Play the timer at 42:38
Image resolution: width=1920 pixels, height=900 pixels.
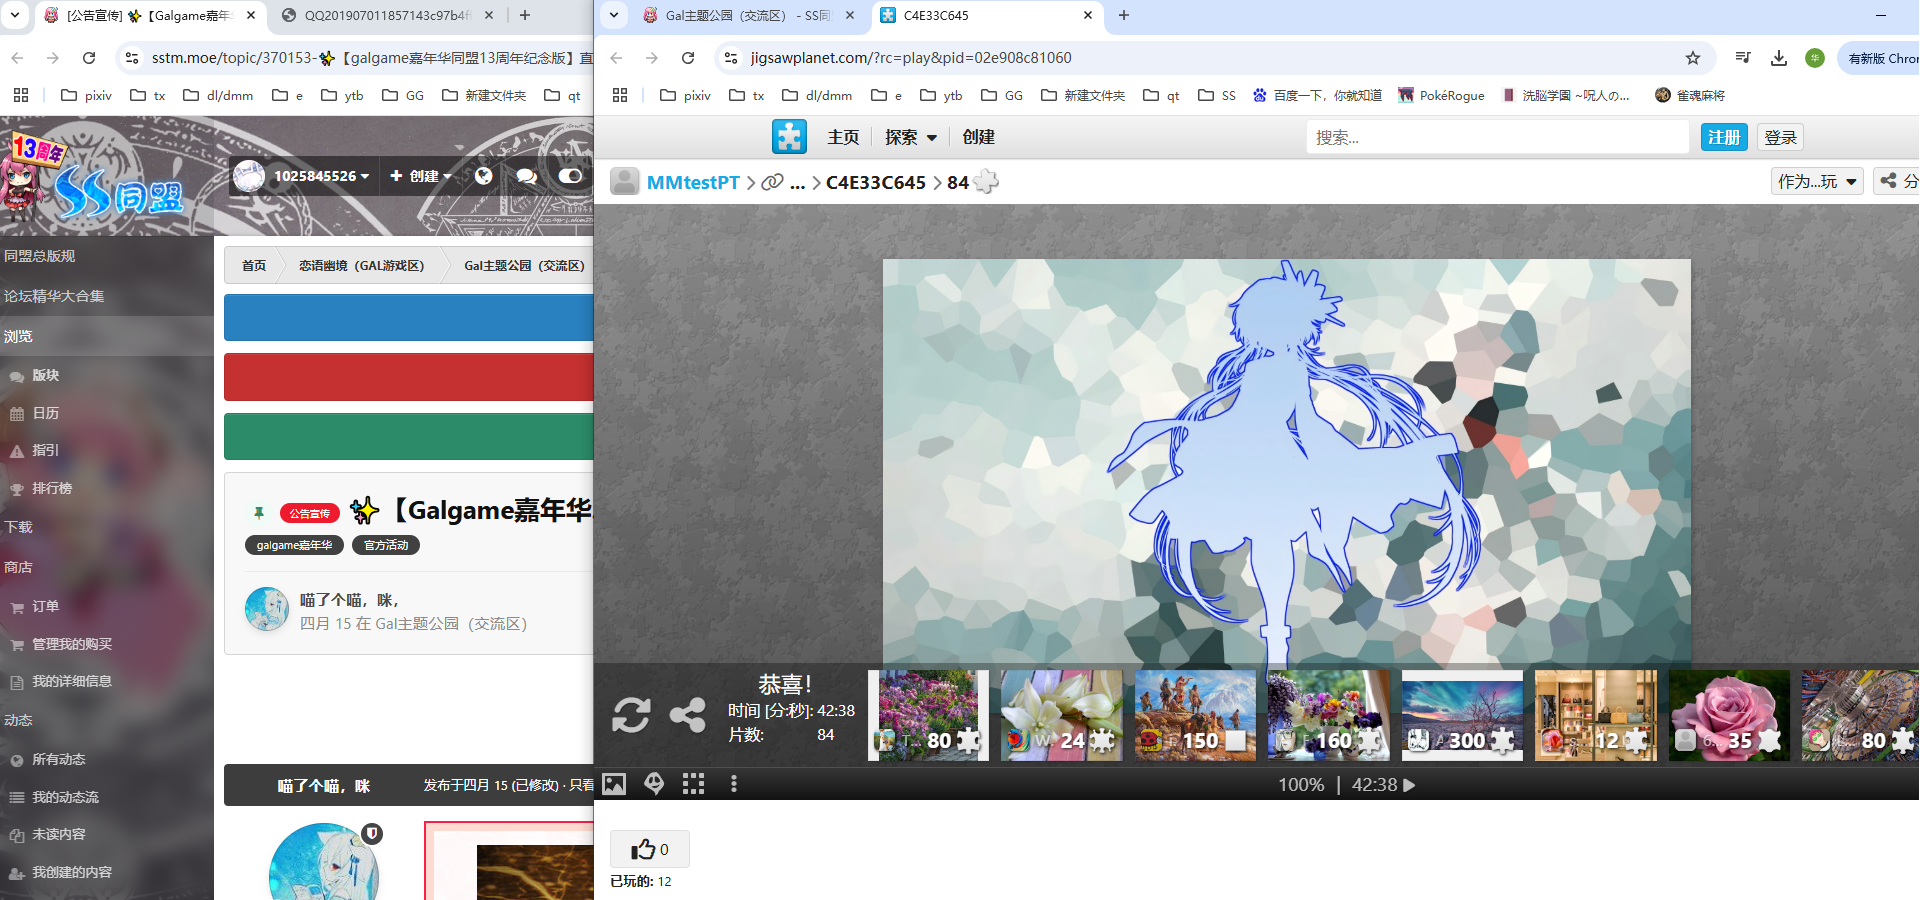[1409, 785]
